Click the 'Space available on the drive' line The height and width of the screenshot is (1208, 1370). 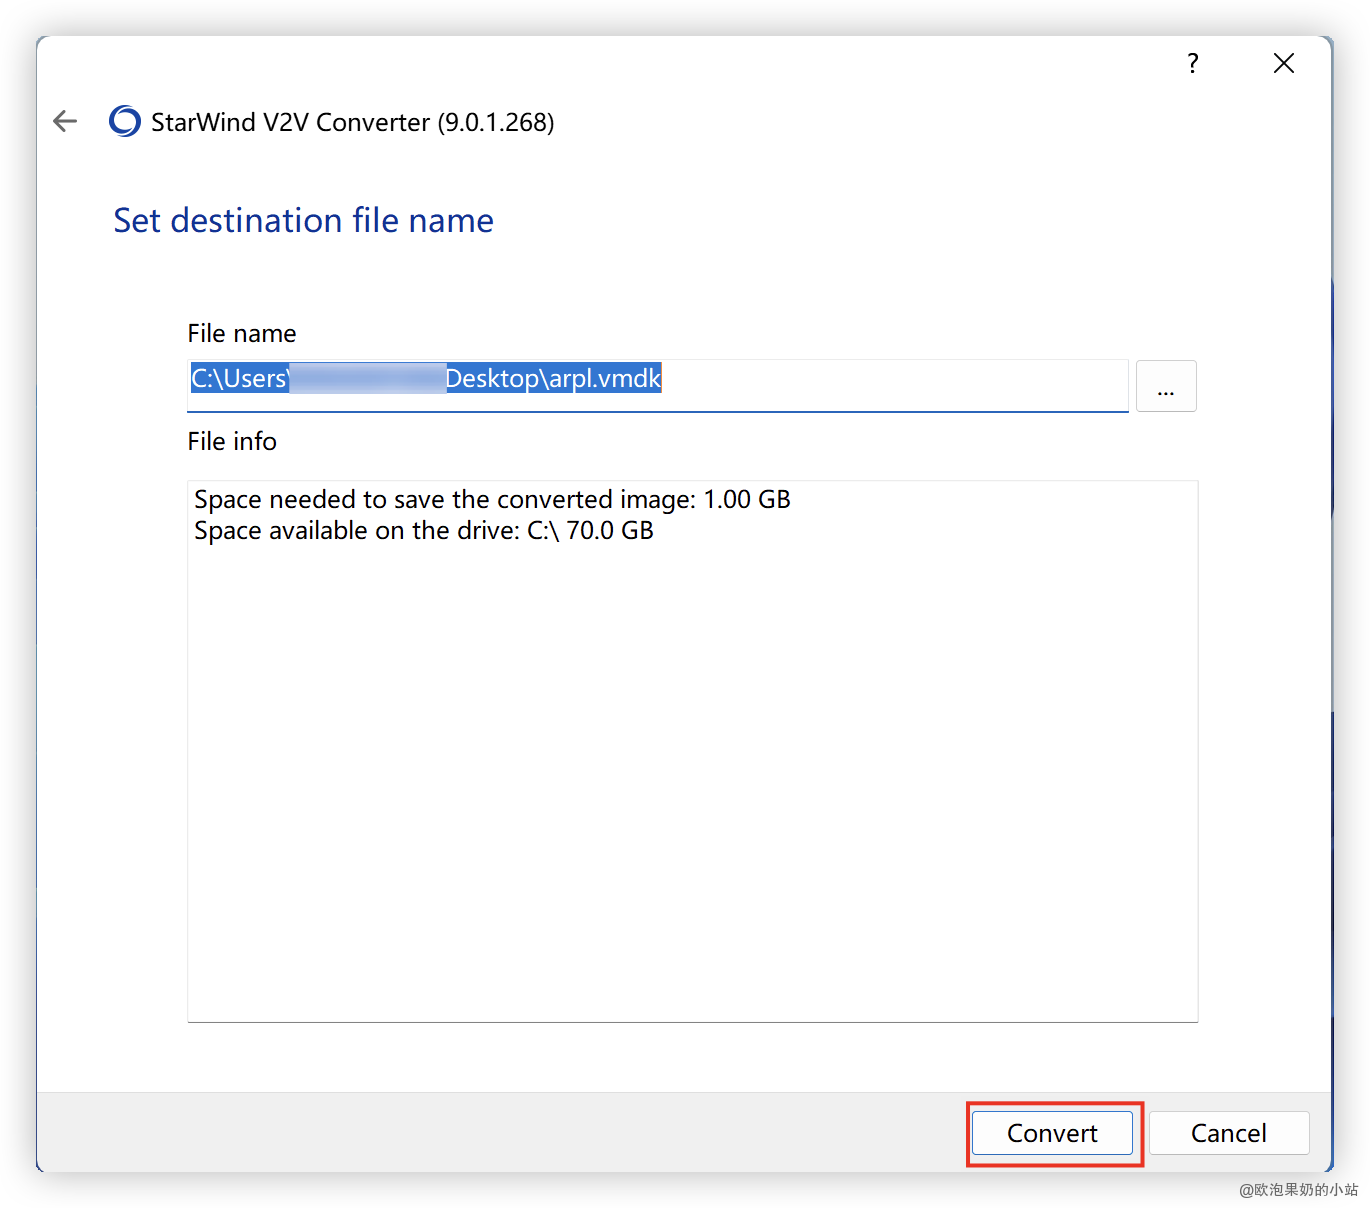tap(424, 530)
